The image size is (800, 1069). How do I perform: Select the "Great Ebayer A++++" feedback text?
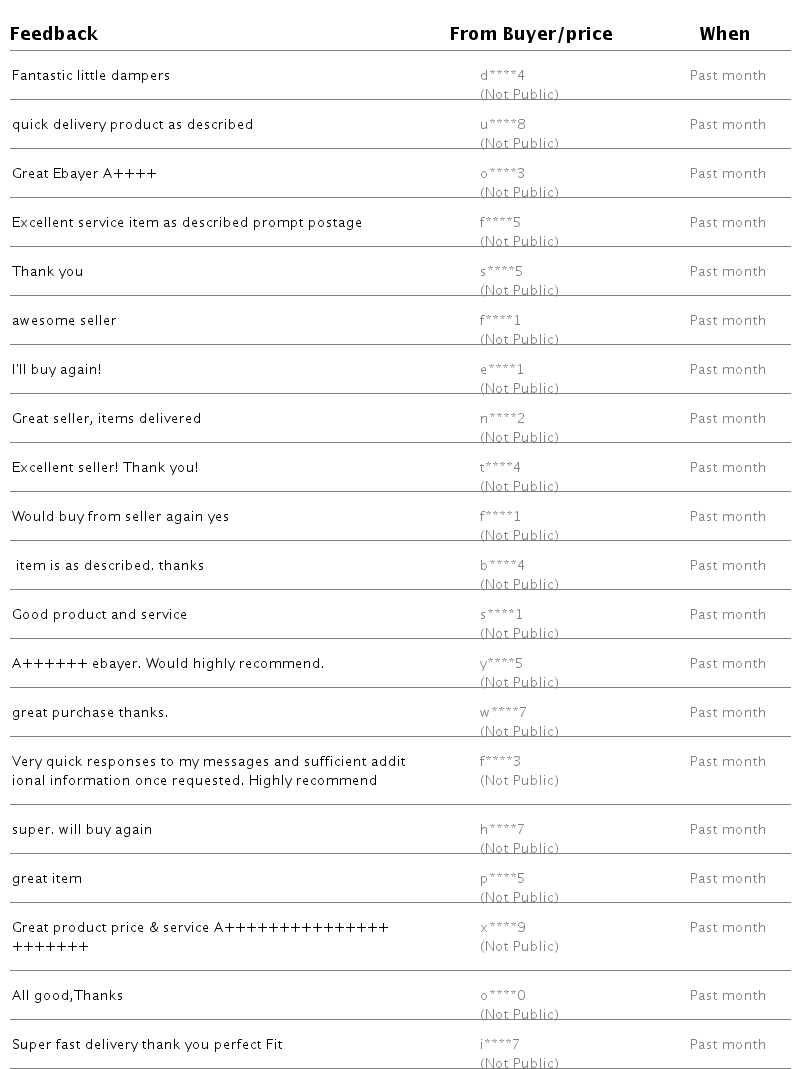[84, 174]
